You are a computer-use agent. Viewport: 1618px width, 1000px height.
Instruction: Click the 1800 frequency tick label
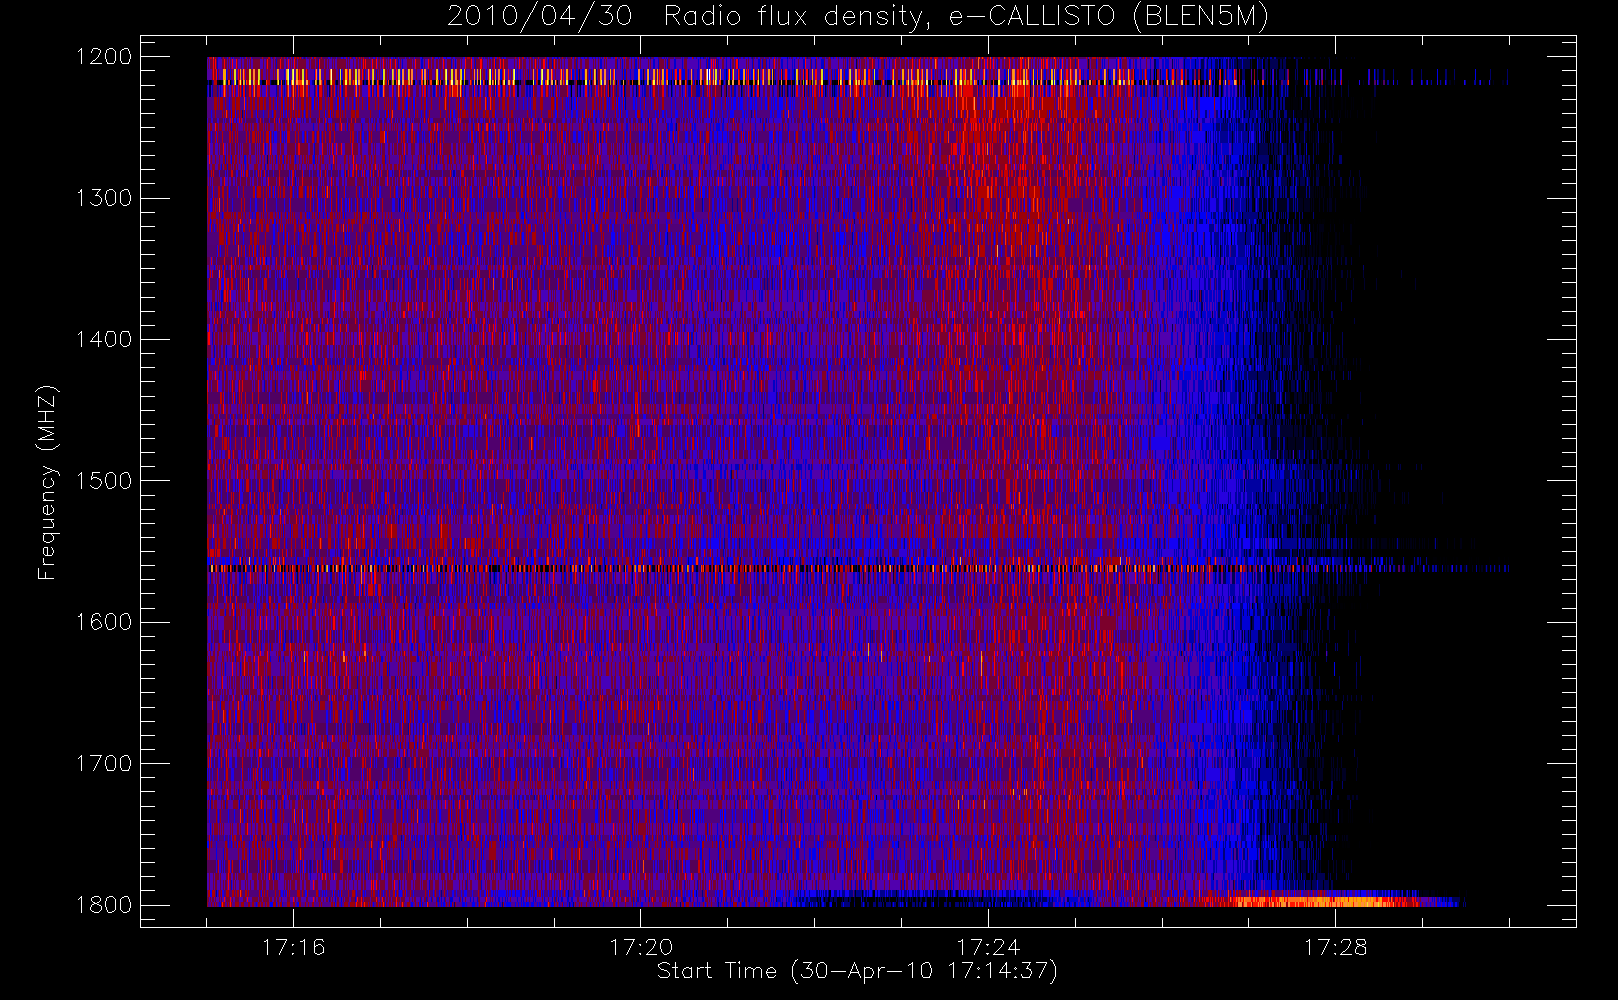pyautogui.click(x=104, y=904)
